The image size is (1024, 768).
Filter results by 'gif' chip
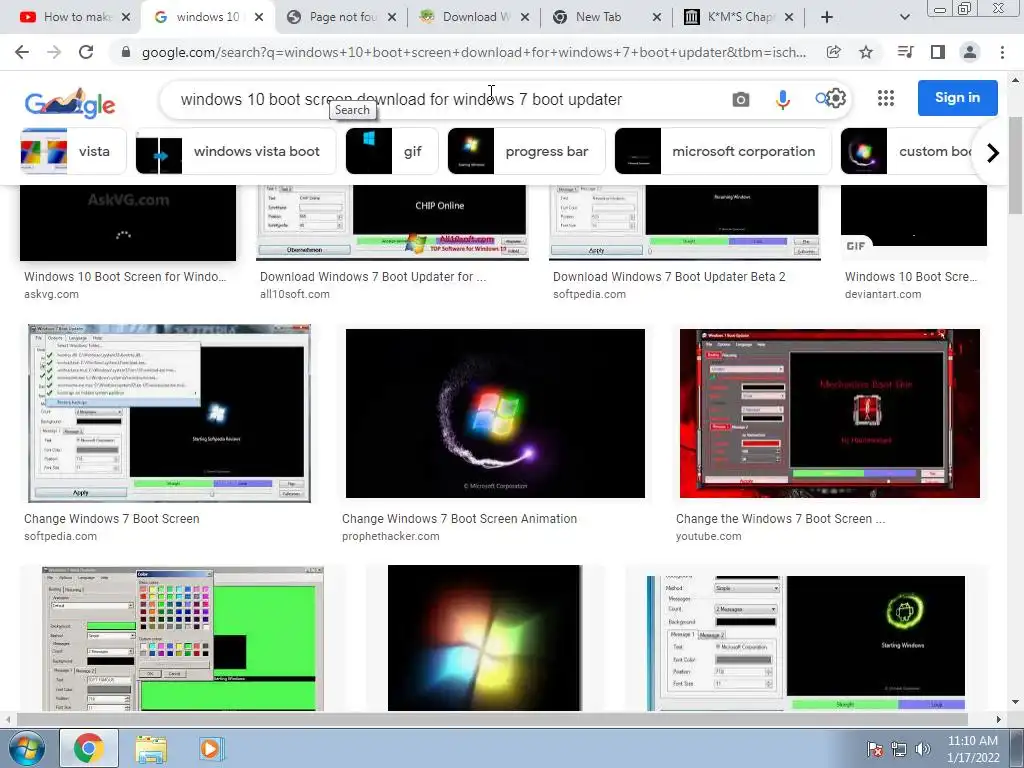391,152
